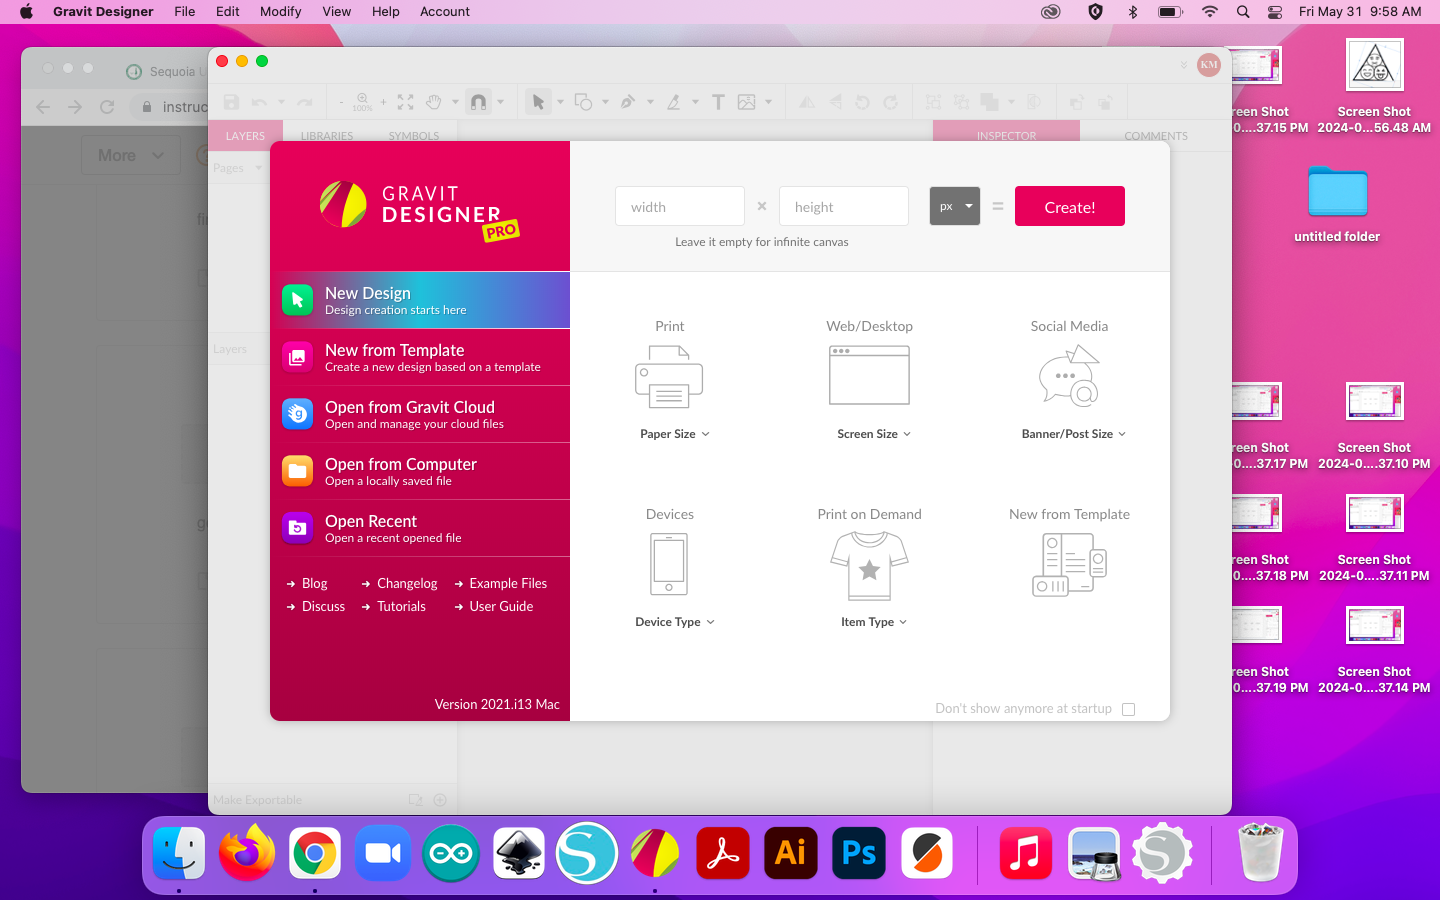Open the Modify menu
This screenshot has width=1440, height=900.
point(281,12)
